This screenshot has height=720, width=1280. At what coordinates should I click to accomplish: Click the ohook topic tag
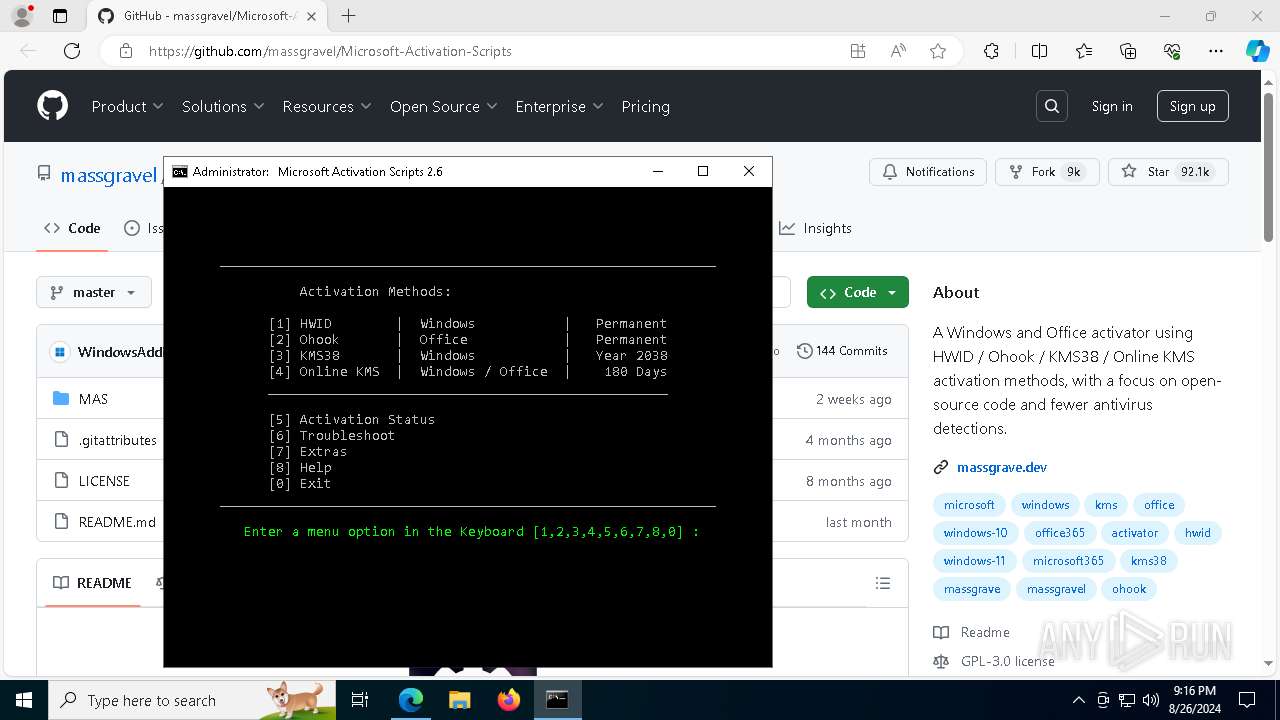pyautogui.click(x=1129, y=589)
